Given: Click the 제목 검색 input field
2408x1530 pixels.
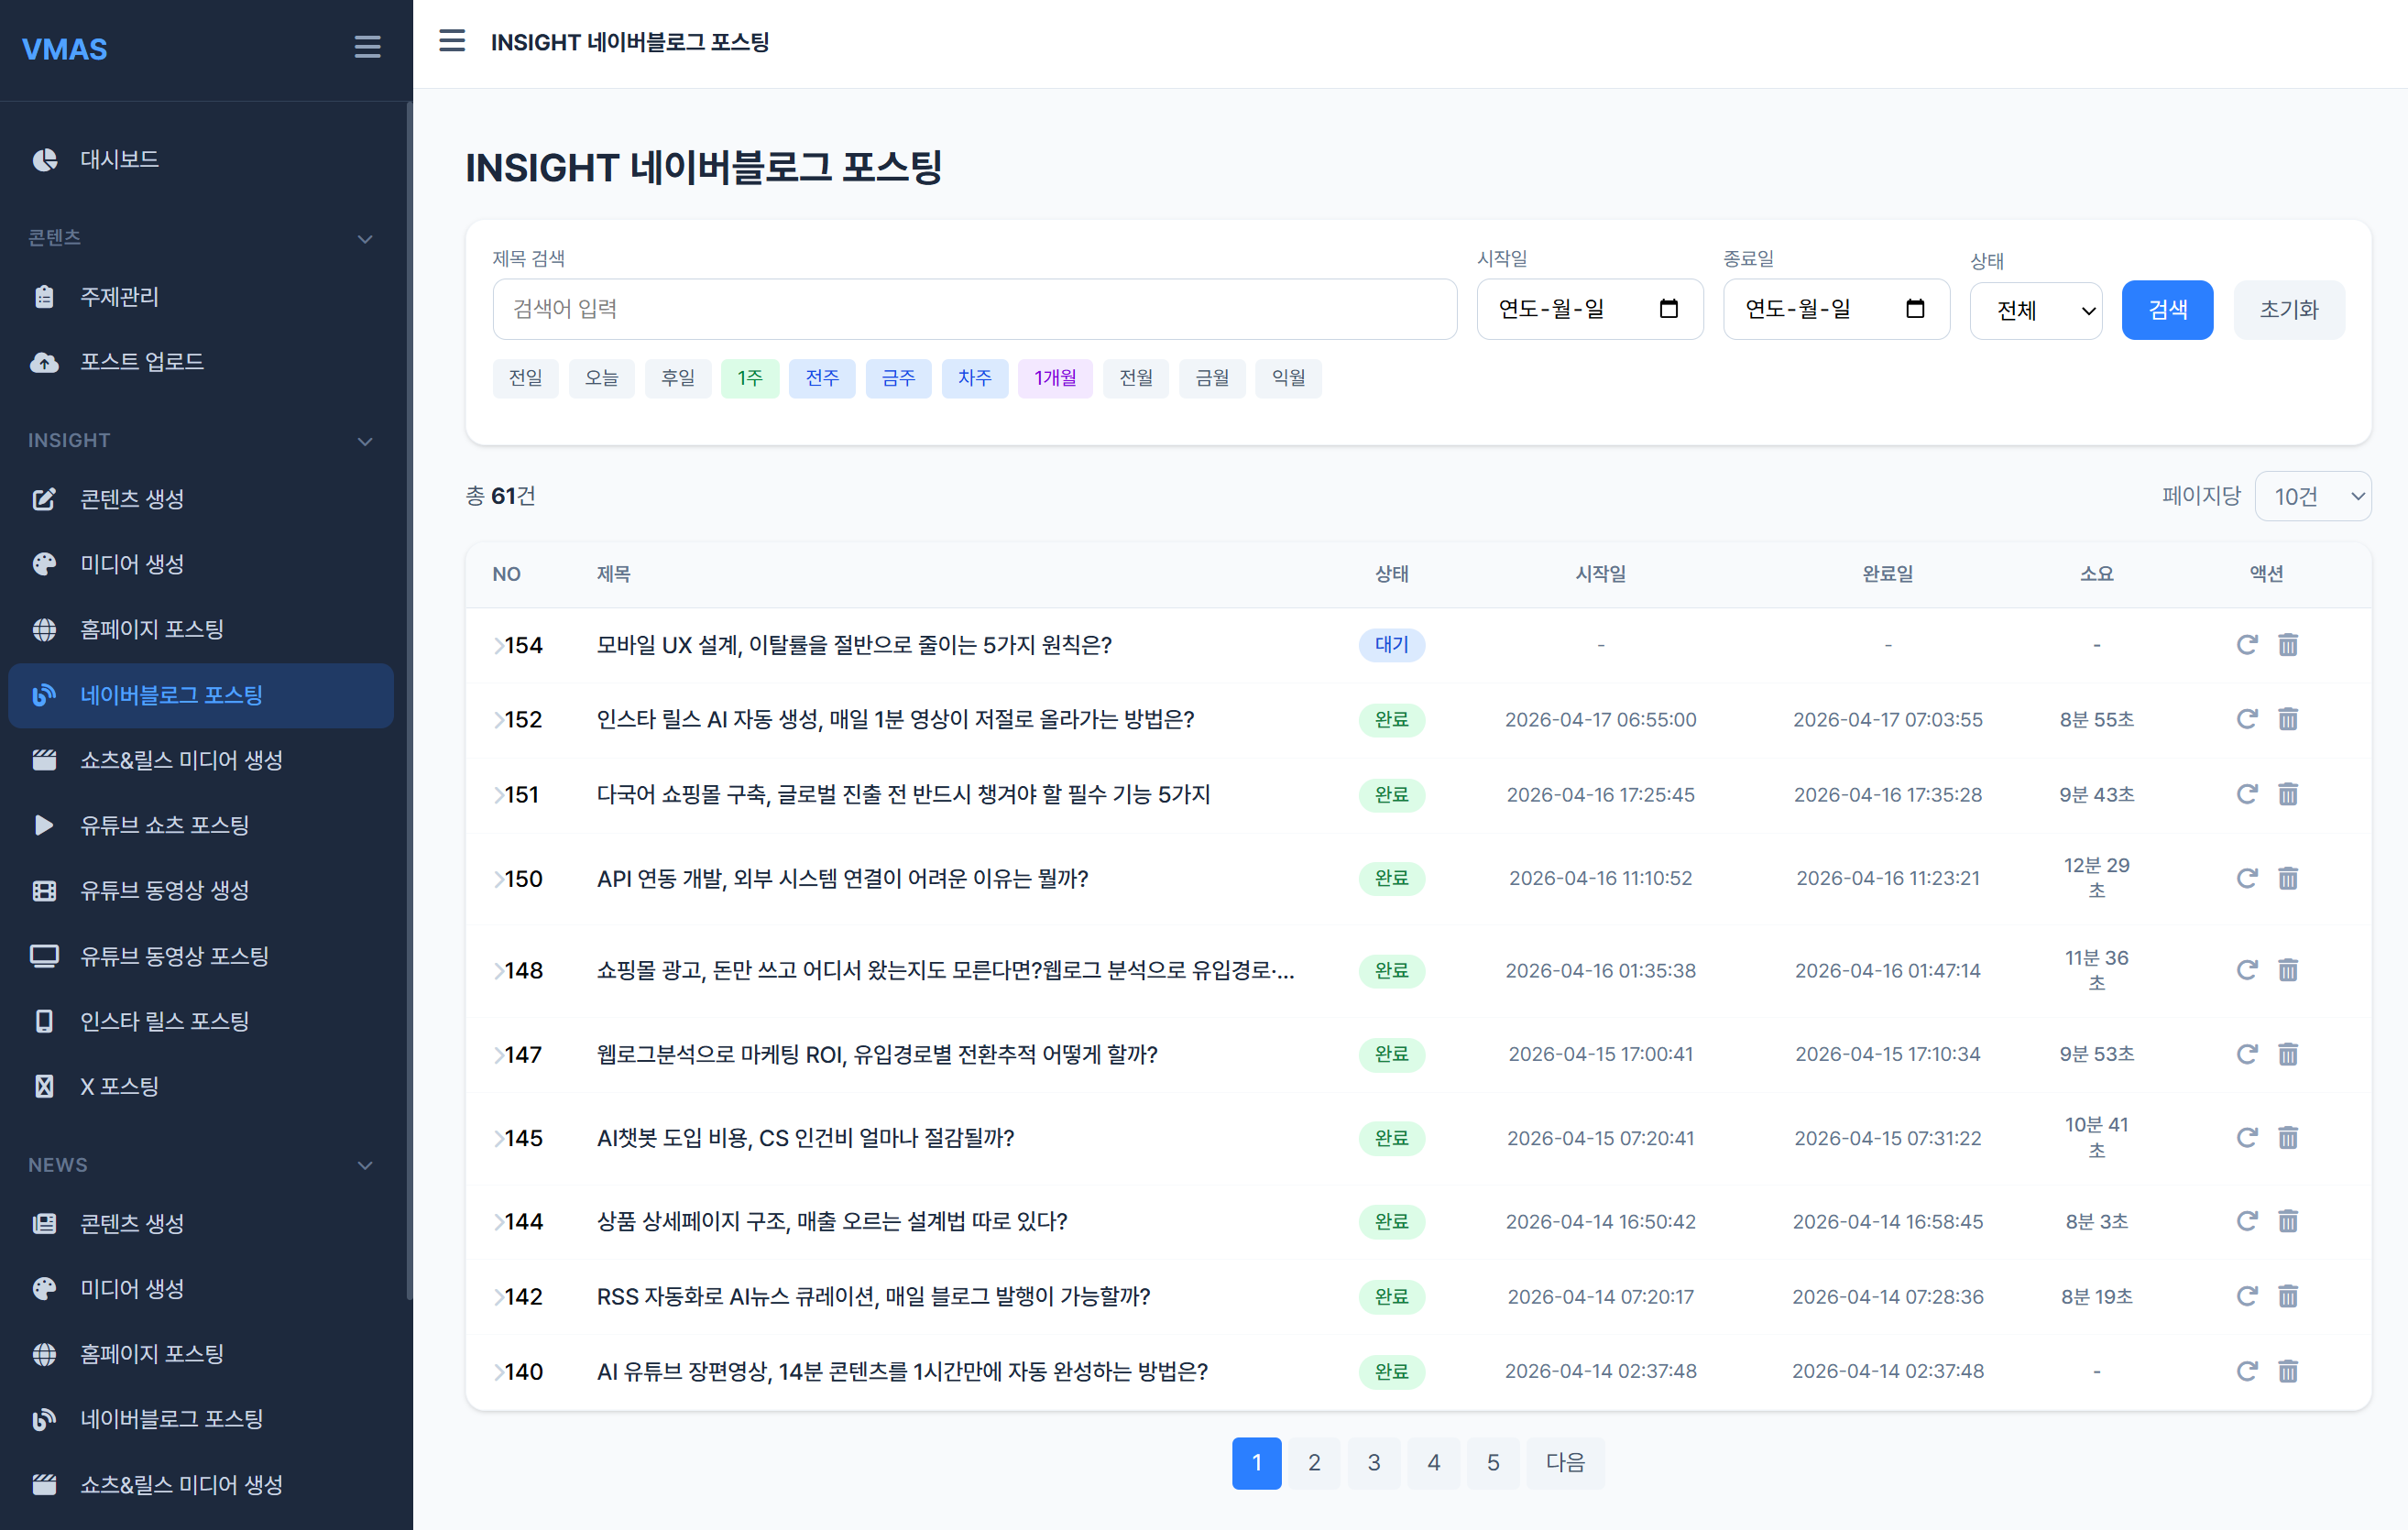Looking at the screenshot, I should pyautogui.click(x=974, y=309).
